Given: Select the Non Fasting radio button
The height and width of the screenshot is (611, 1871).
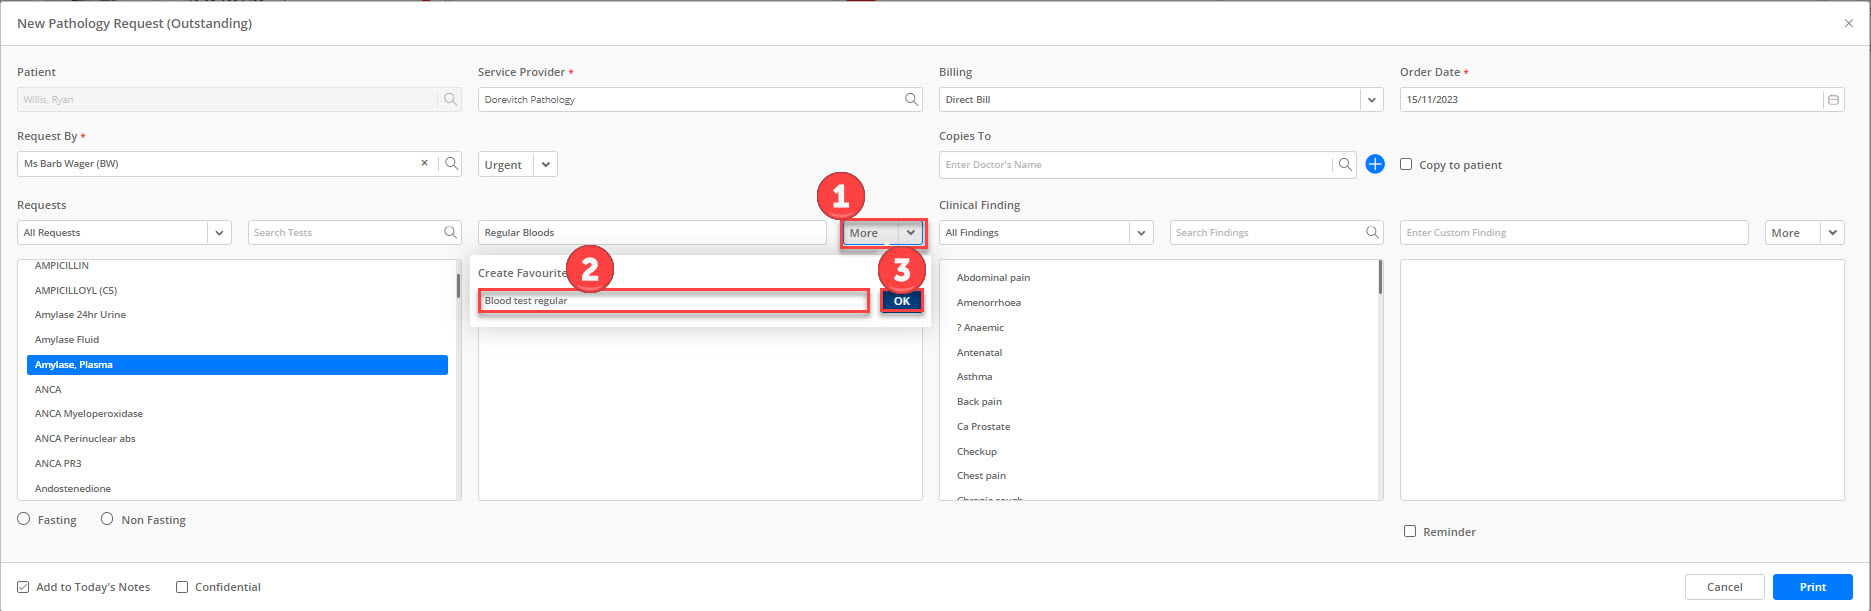Looking at the screenshot, I should [107, 519].
